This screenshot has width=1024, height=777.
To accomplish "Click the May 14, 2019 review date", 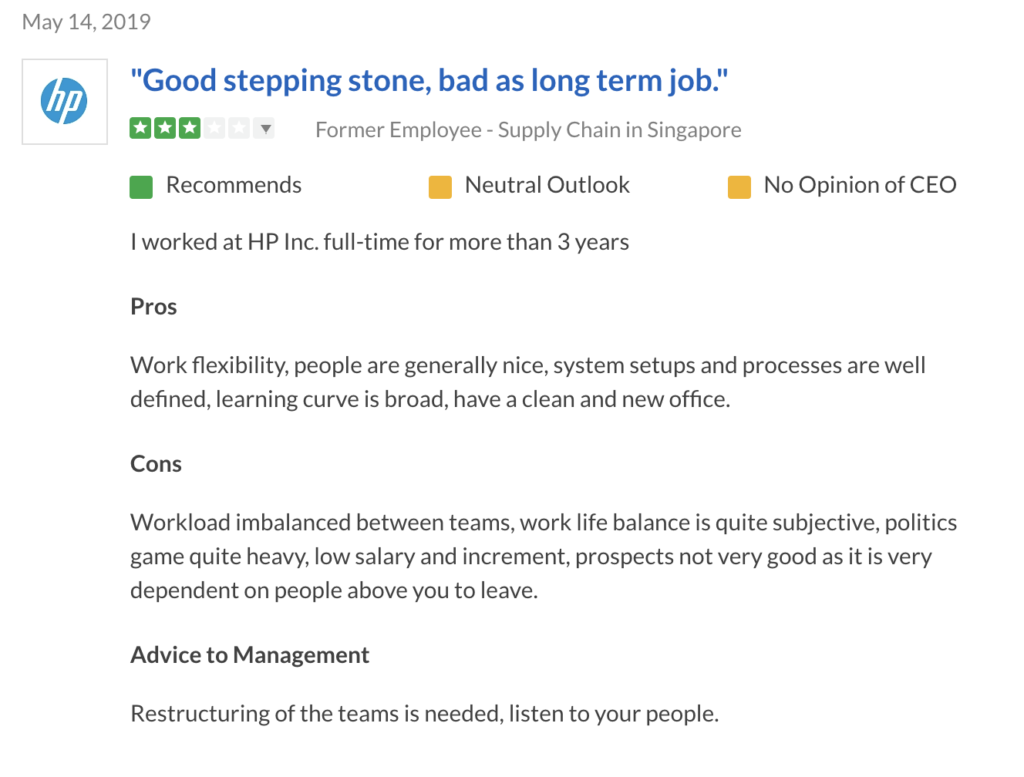I will coord(86,21).
